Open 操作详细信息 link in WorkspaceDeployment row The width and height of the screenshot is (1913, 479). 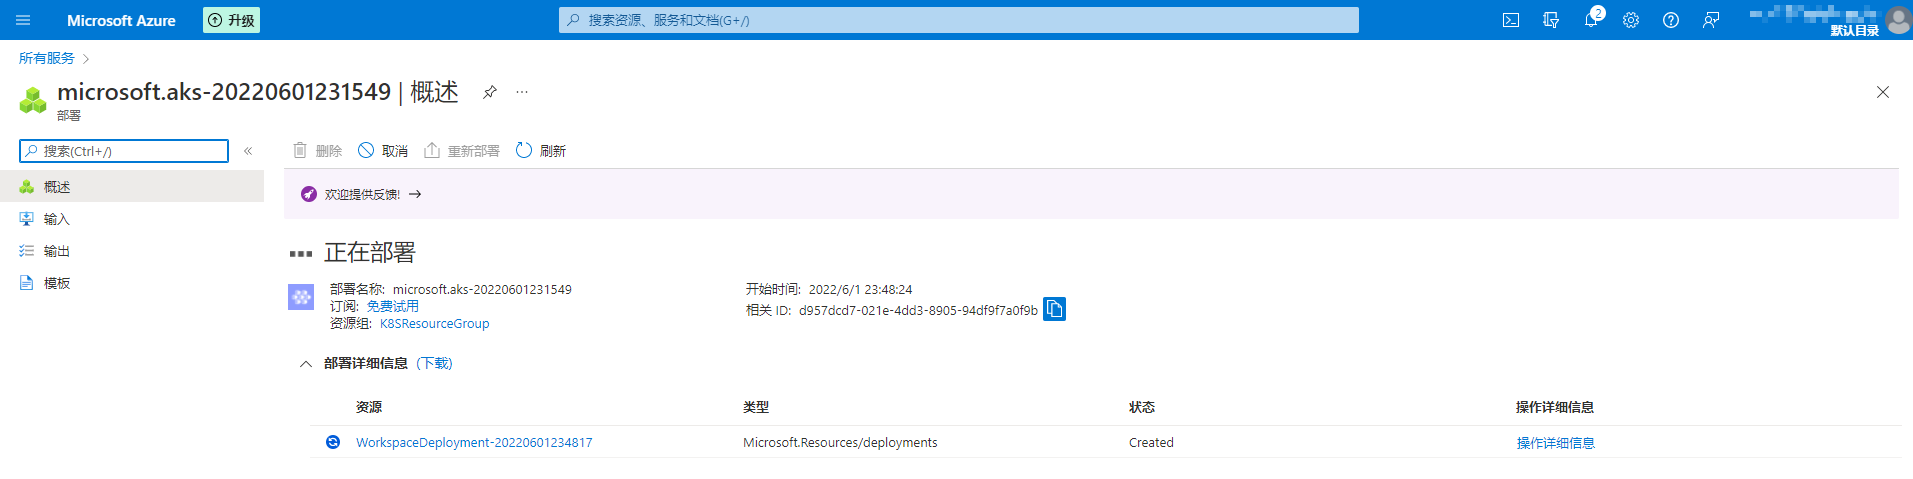pyautogui.click(x=1555, y=442)
